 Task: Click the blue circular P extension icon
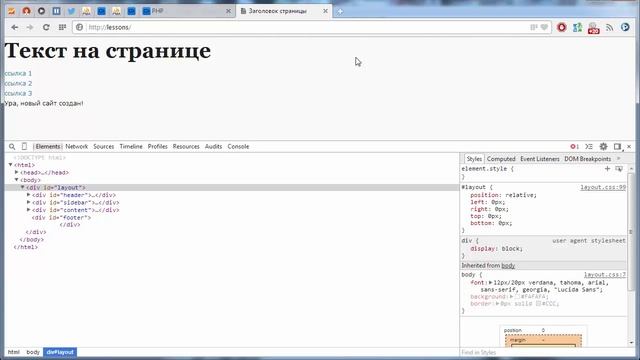(625, 27)
